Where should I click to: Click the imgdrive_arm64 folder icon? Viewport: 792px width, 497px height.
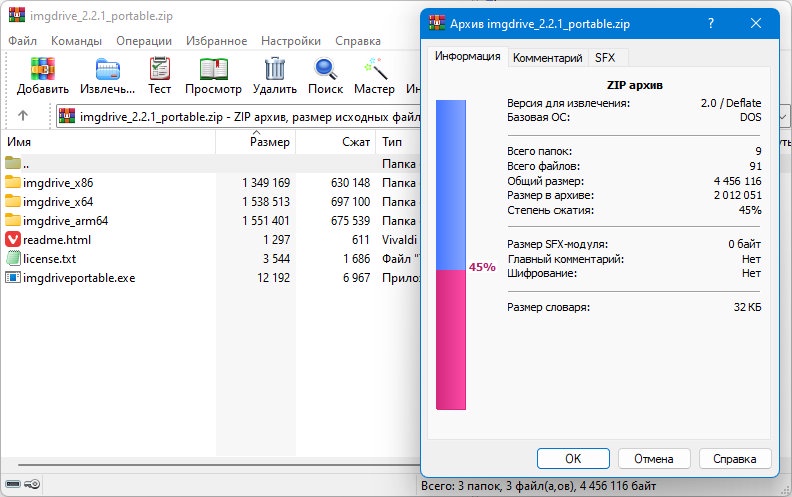point(13,220)
